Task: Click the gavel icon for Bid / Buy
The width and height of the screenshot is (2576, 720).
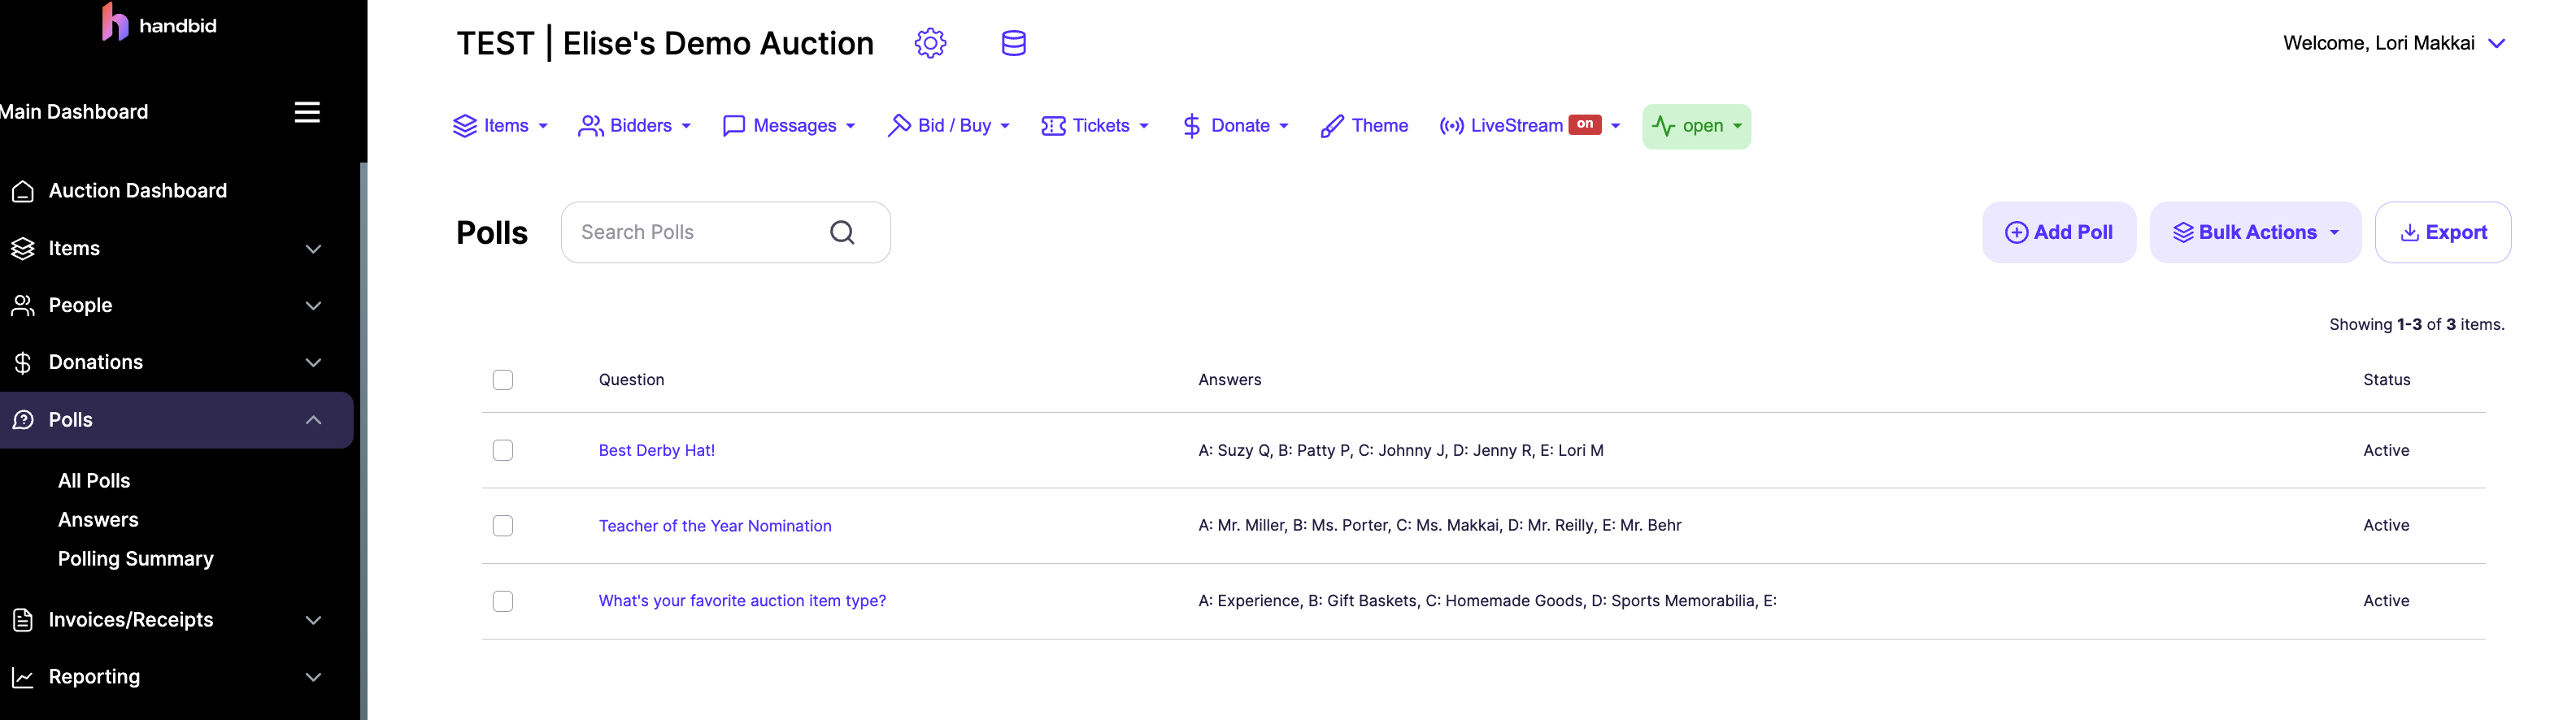Action: coord(899,125)
